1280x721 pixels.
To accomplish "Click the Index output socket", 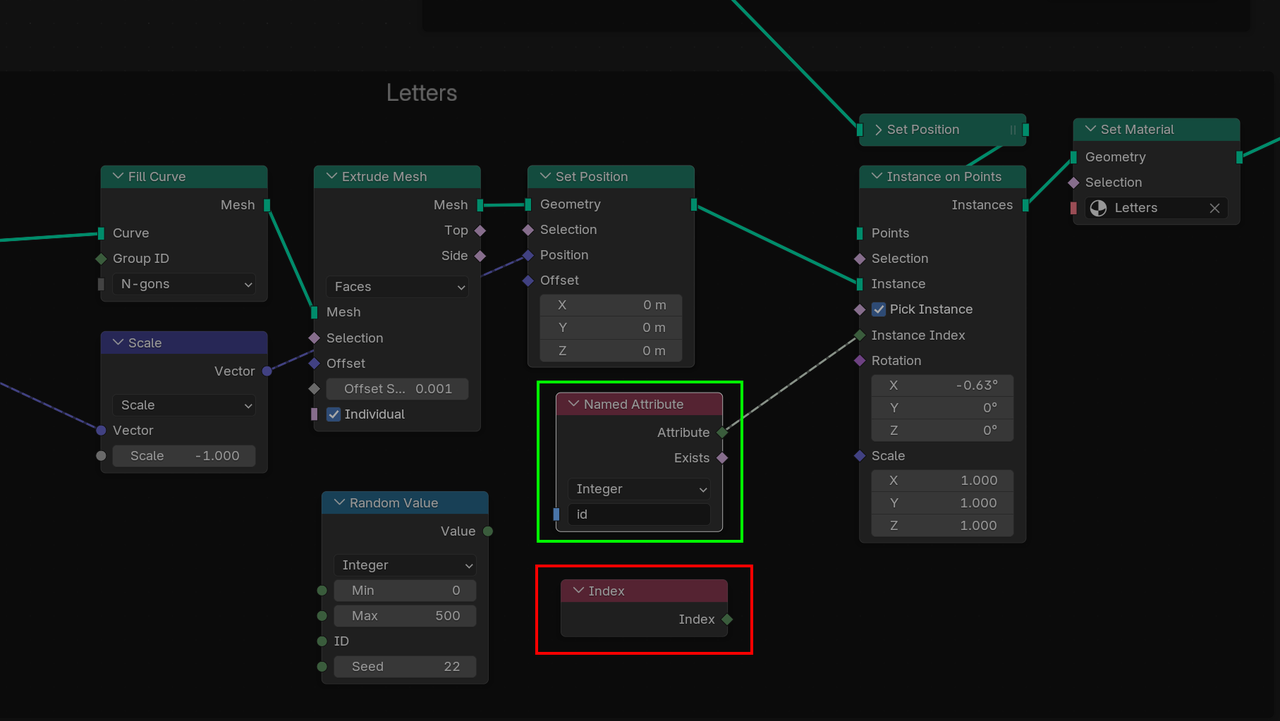I will coord(727,620).
